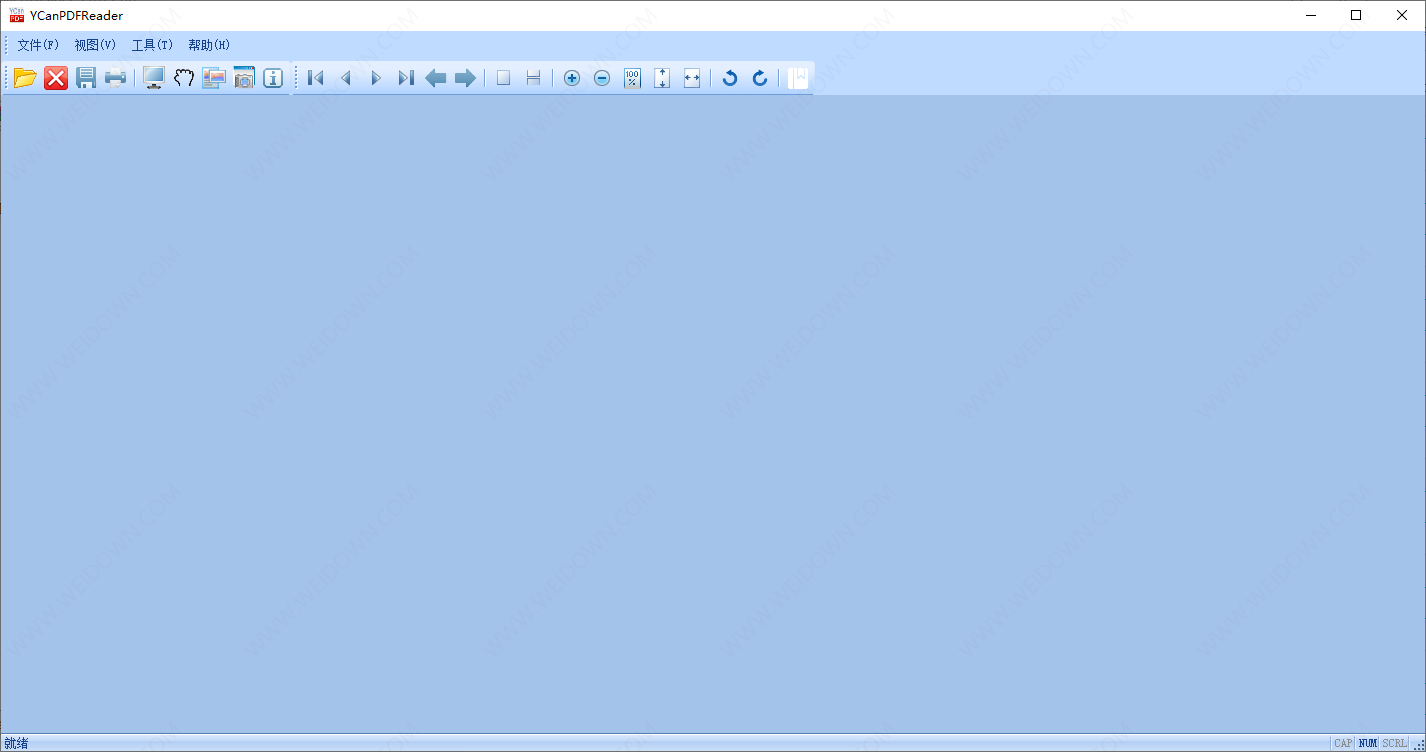Choose the image selection tool icon
Screen dimensions: 1426x752
tap(214, 78)
